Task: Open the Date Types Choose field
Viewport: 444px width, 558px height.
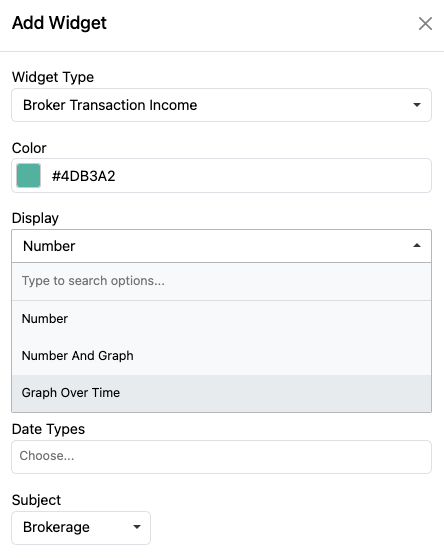Action: 221,457
